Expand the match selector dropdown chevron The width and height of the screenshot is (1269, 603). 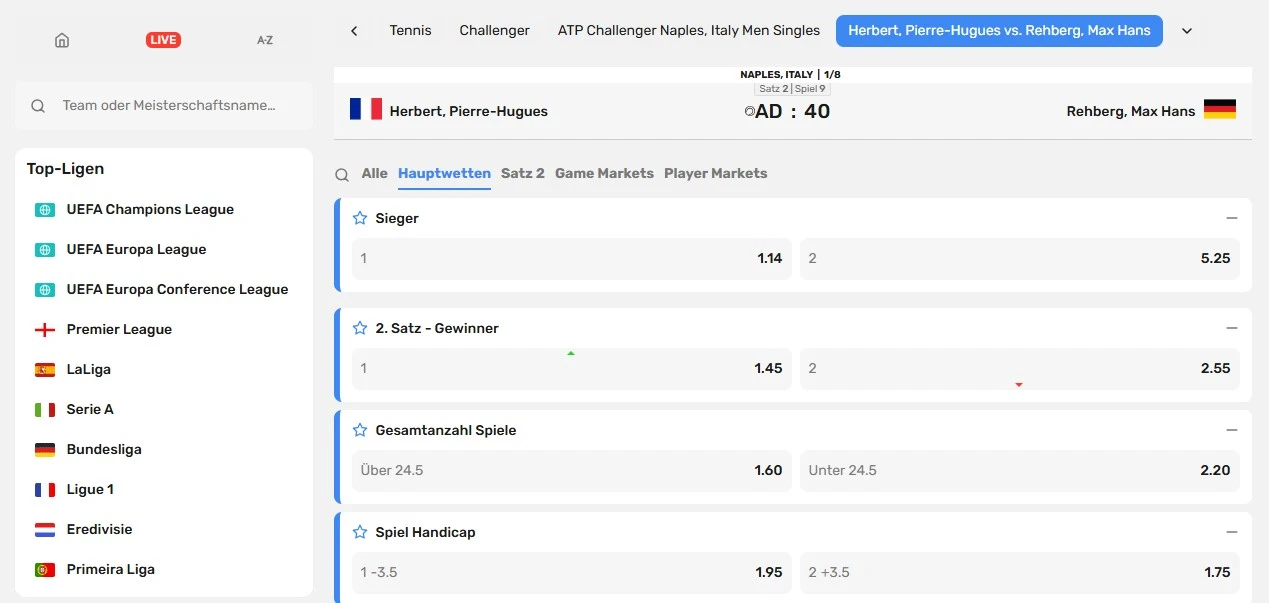(1187, 31)
